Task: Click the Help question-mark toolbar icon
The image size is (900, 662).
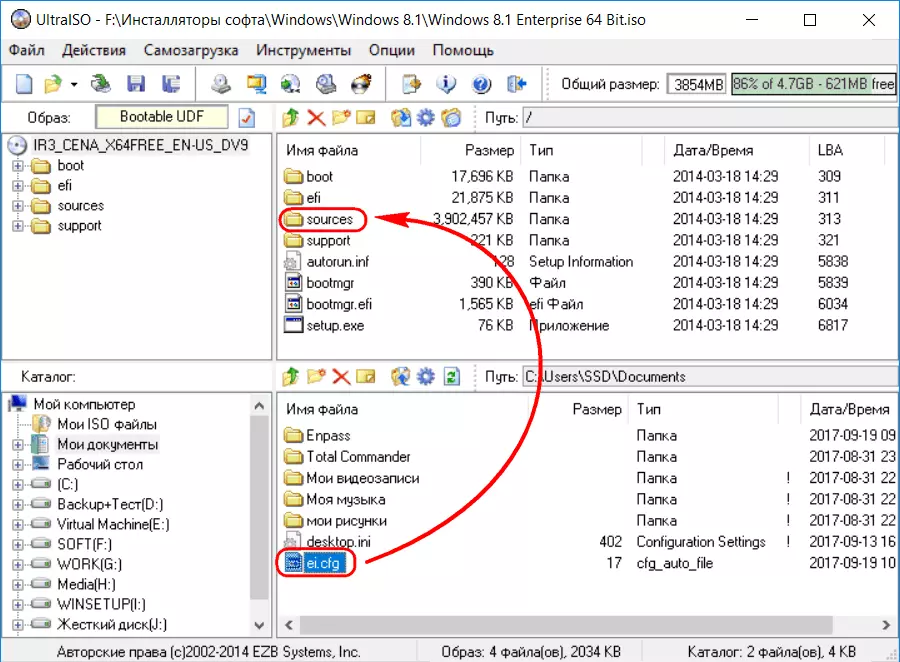Action: (482, 84)
